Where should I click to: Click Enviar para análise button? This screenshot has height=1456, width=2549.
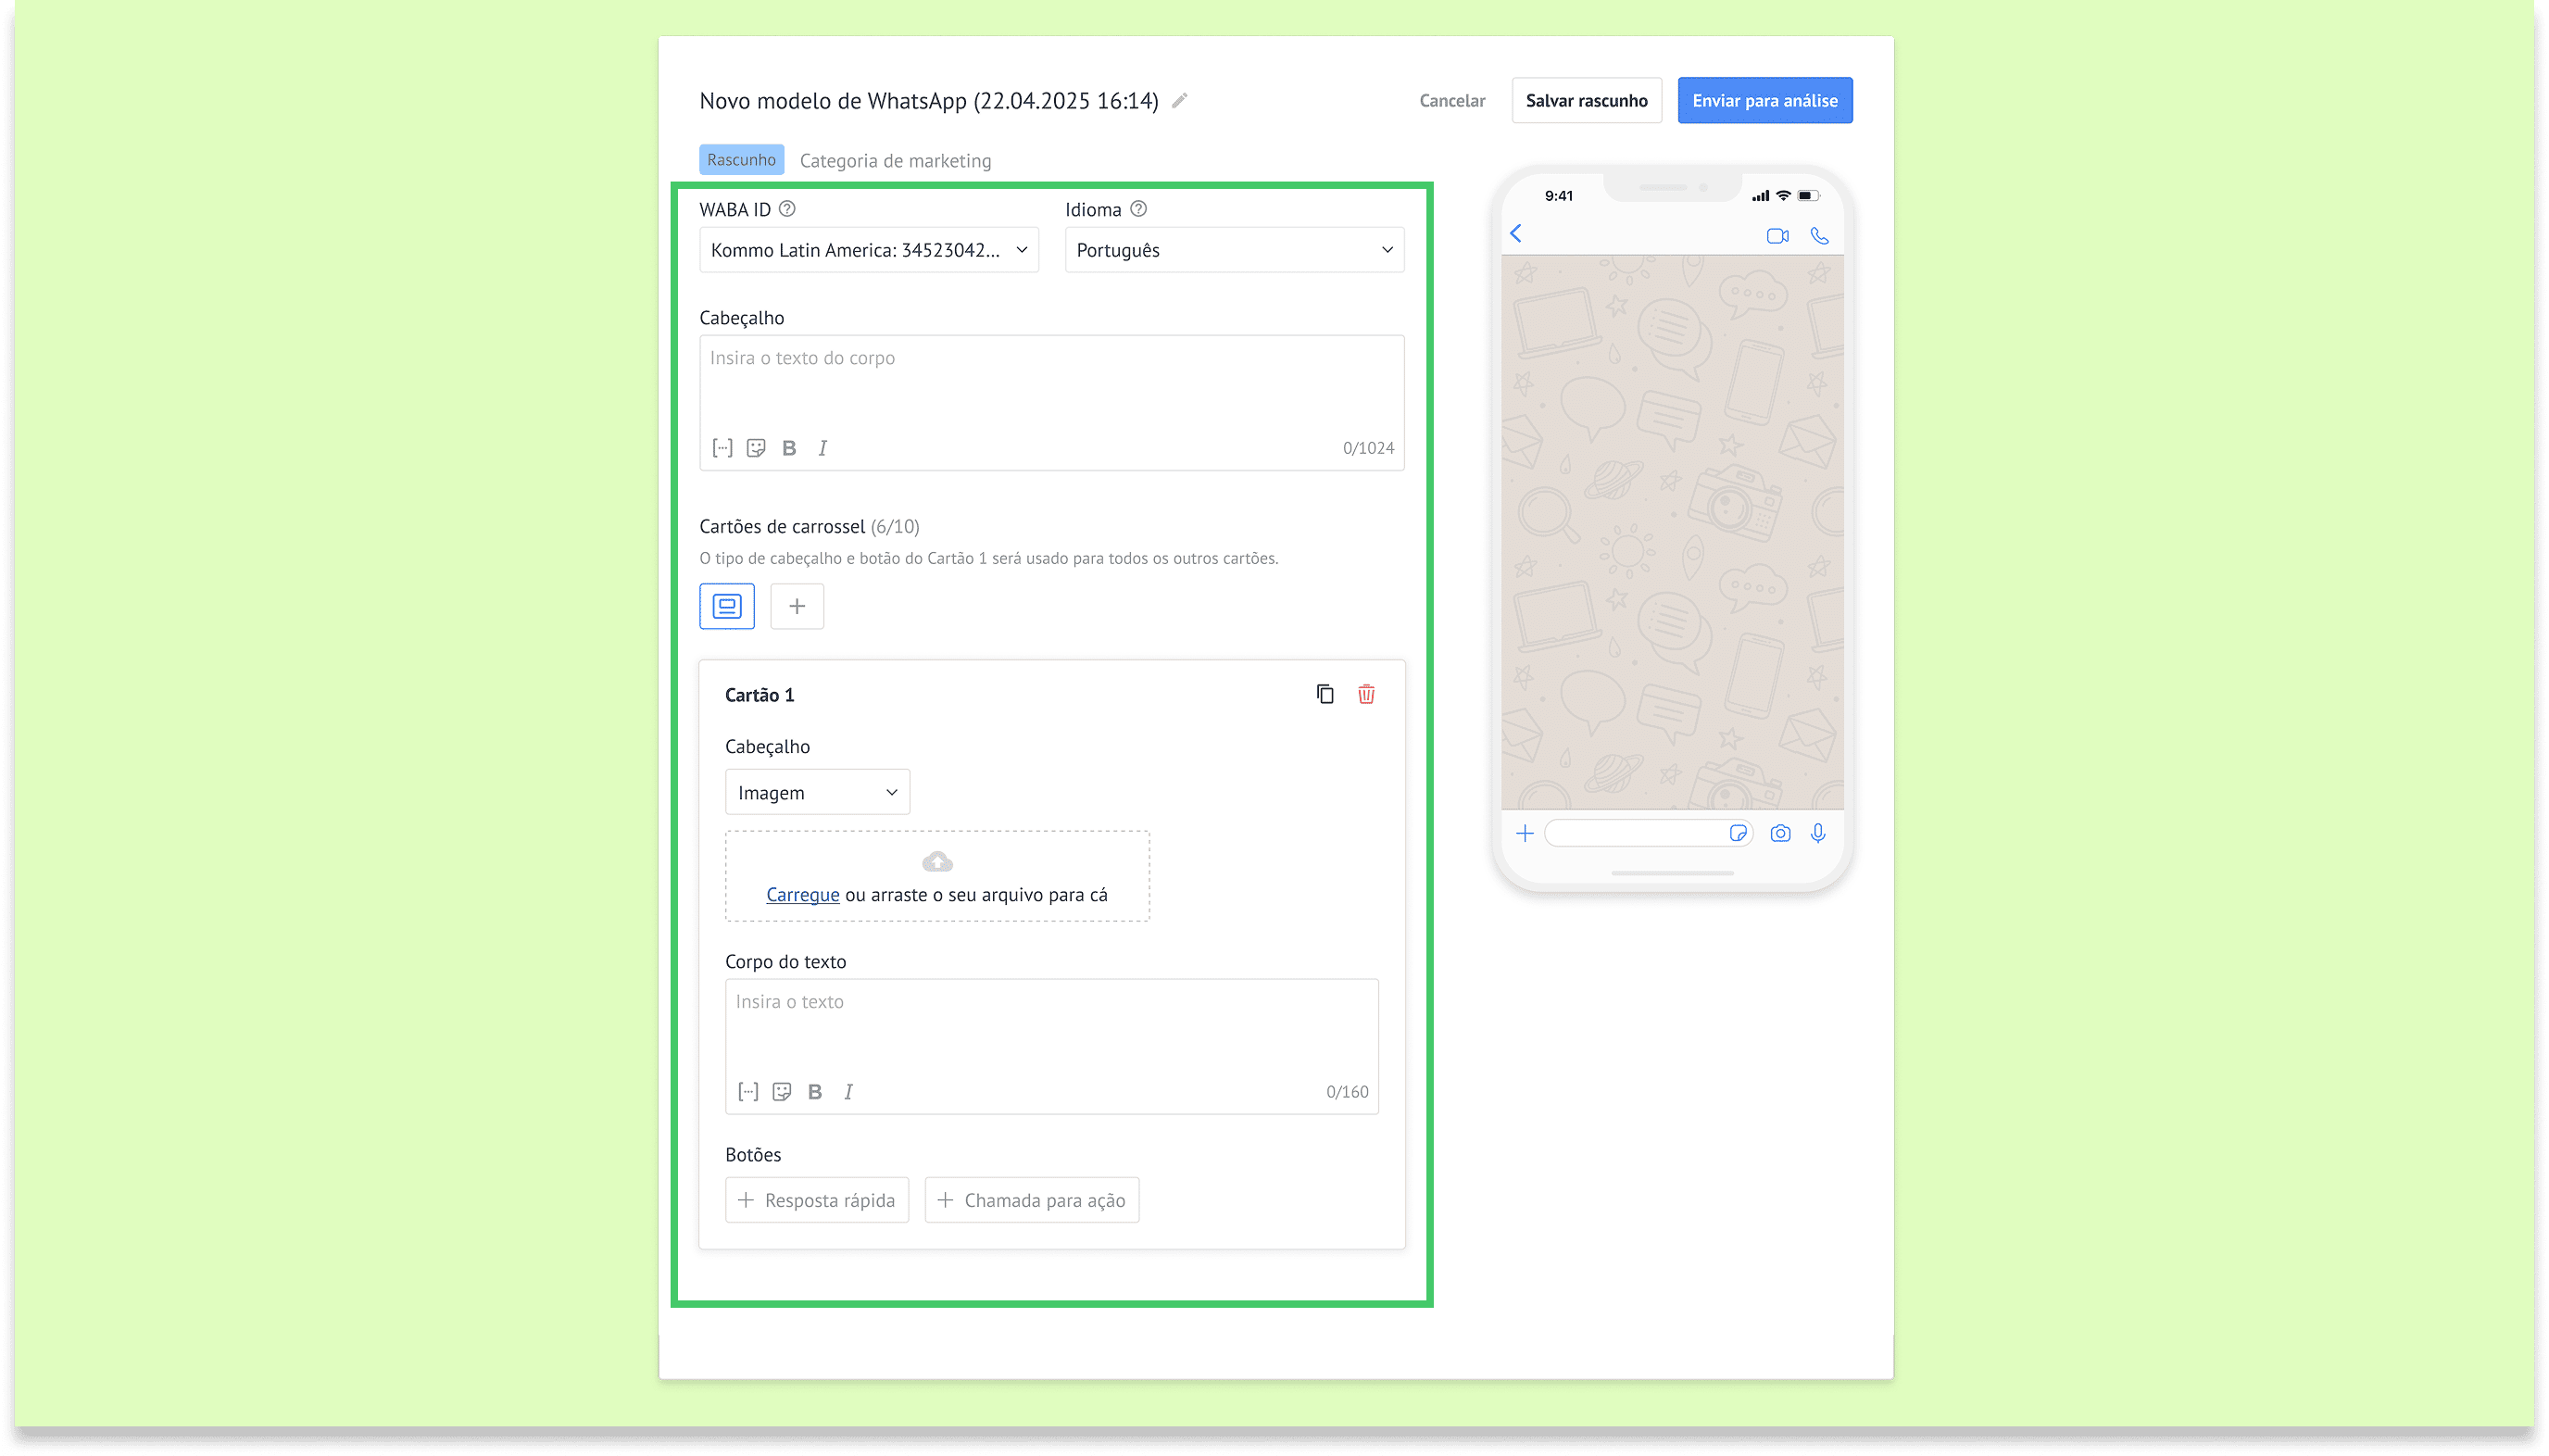pyautogui.click(x=1764, y=100)
